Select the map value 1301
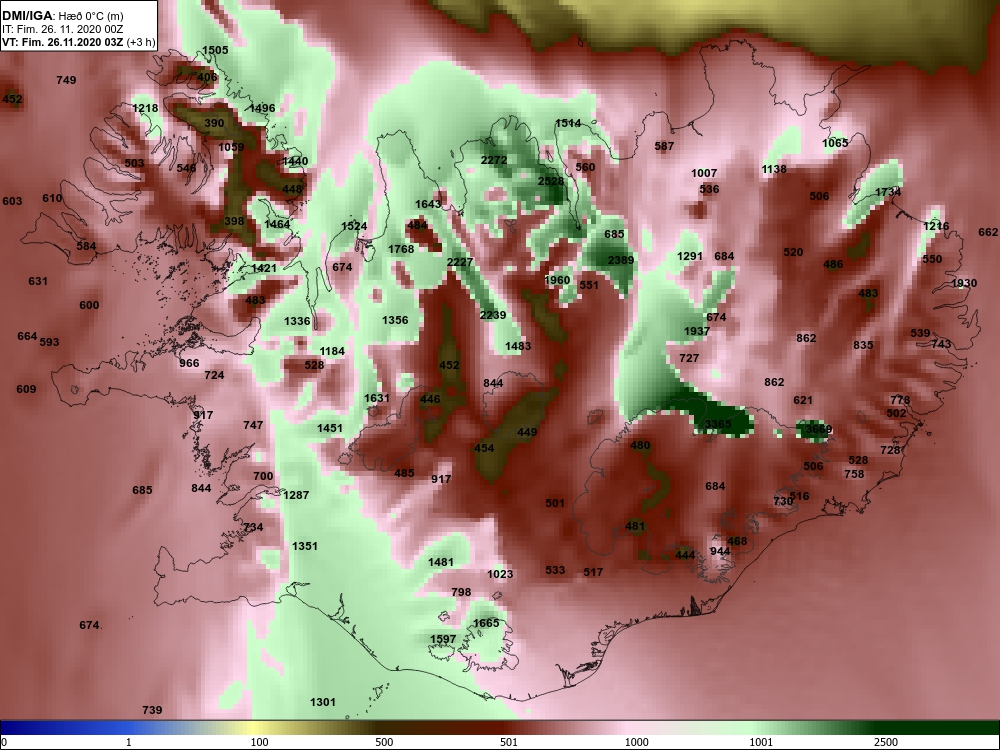1000x750 pixels. [323, 703]
